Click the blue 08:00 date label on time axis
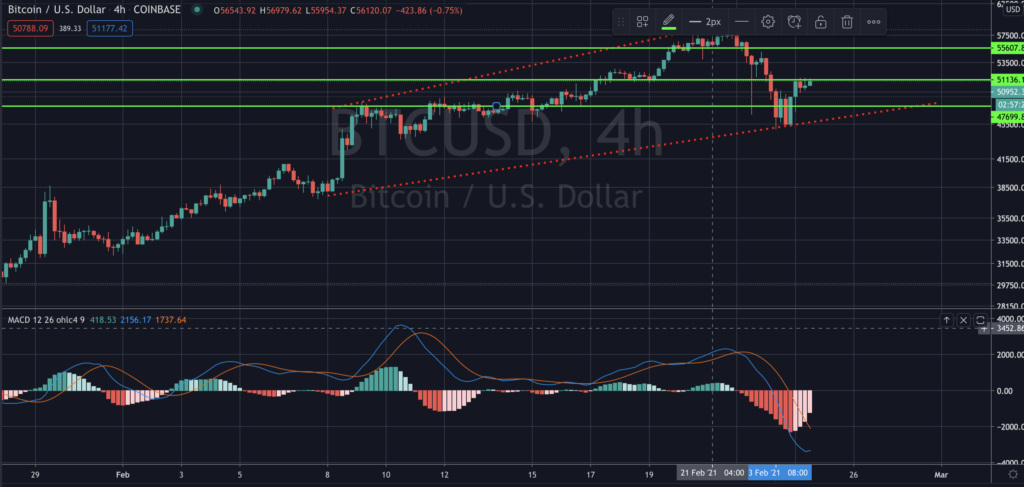The image size is (1024, 487). pos(780,472)
